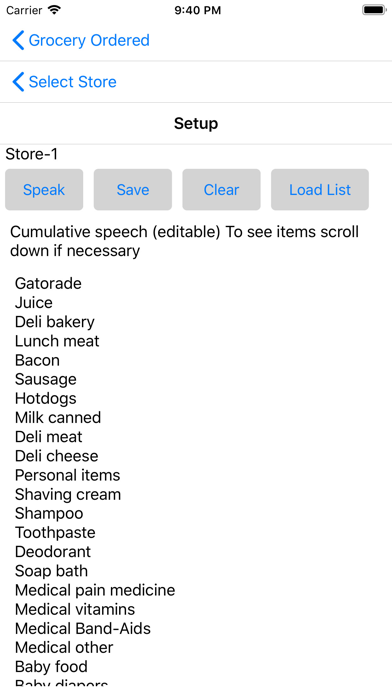Tap the Setup title bar
Screen dimensions: 392x696
click(x=196, y=123)
